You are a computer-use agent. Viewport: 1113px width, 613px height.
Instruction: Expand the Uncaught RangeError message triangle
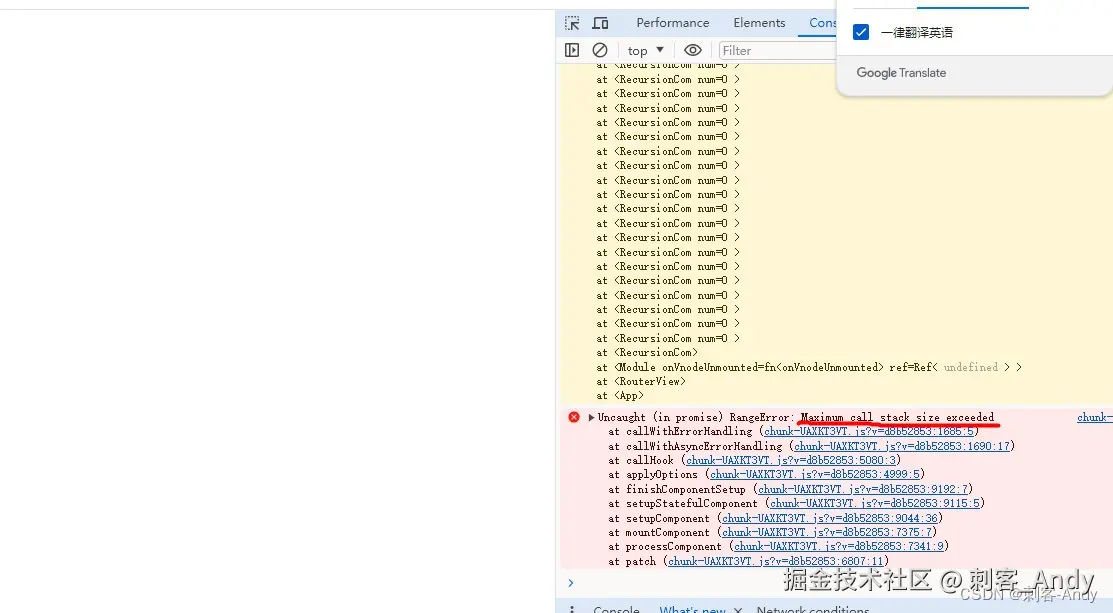click(x=591, y=417)
